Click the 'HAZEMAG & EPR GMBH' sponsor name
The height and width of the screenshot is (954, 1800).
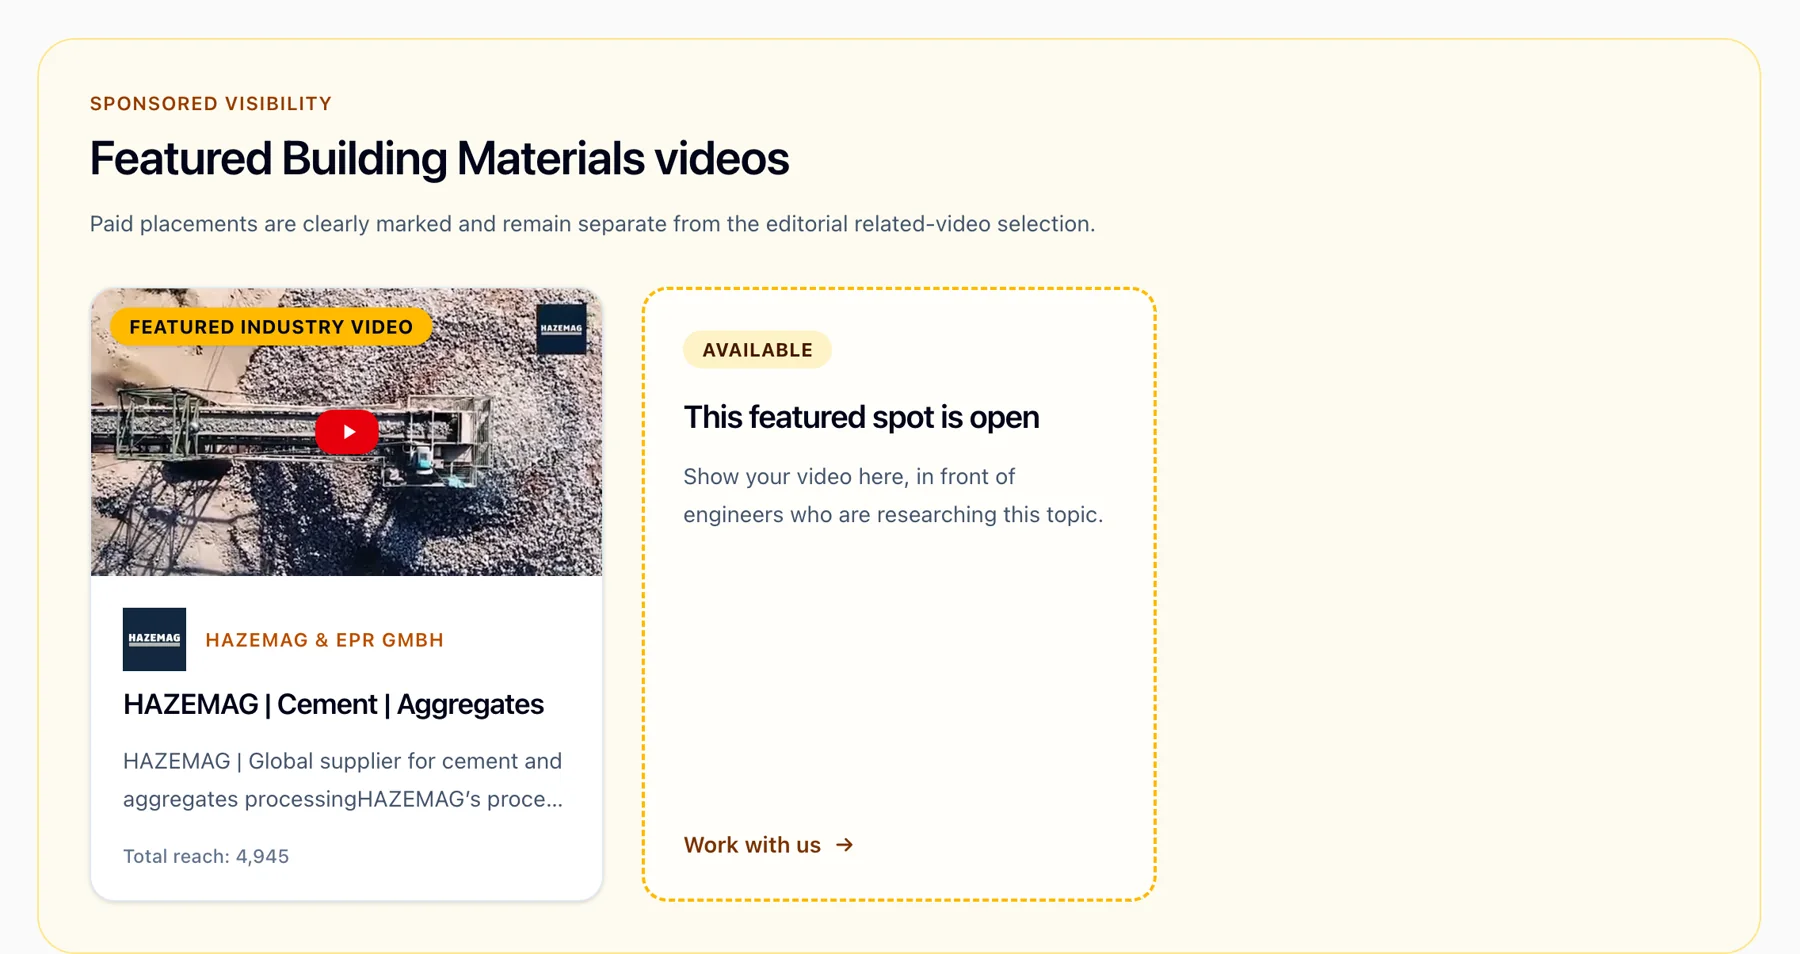pos(324,640)
